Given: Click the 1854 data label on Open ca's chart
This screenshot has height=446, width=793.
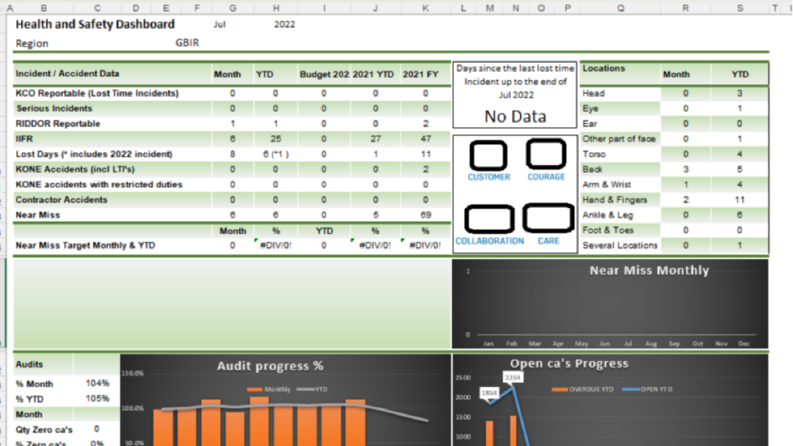Looking at the screenshot, I should (x=489, y=393).
